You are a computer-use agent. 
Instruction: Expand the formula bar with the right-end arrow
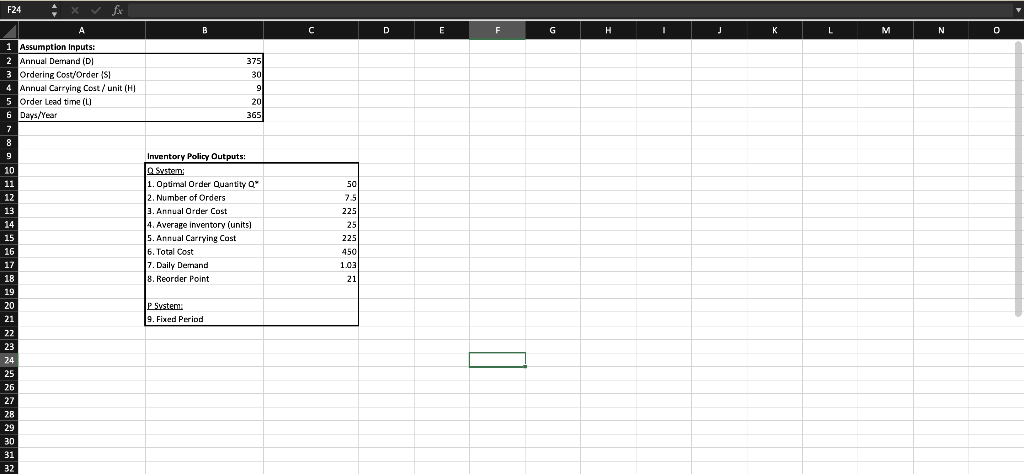pos(1017,10)
